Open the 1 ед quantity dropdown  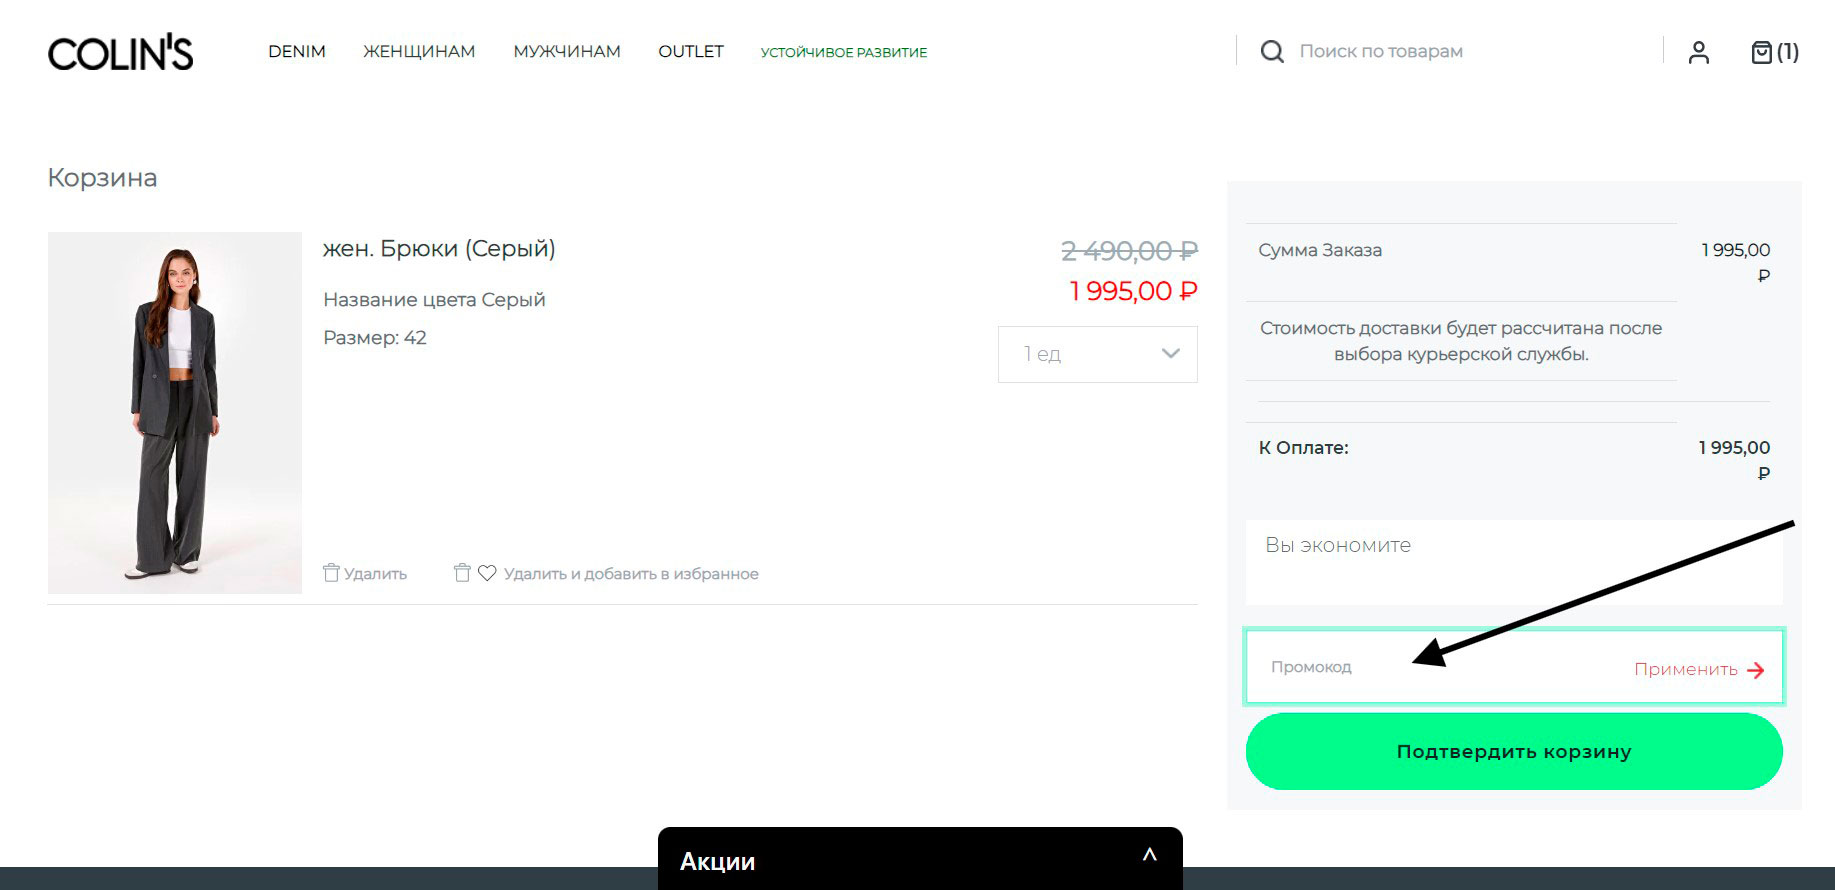coord(1097,354)
